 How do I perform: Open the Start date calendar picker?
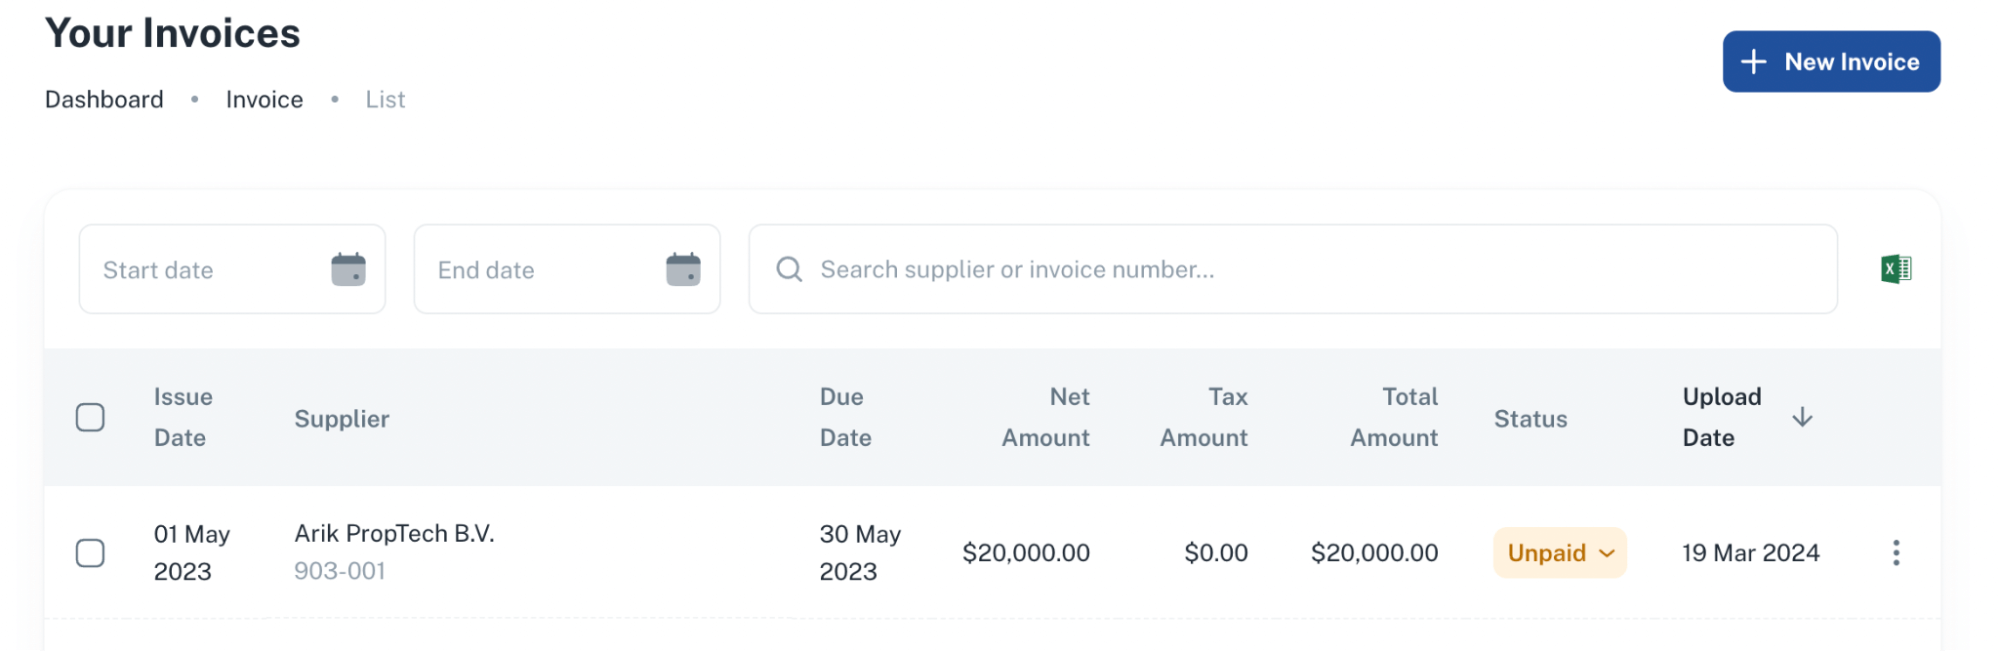348,269
